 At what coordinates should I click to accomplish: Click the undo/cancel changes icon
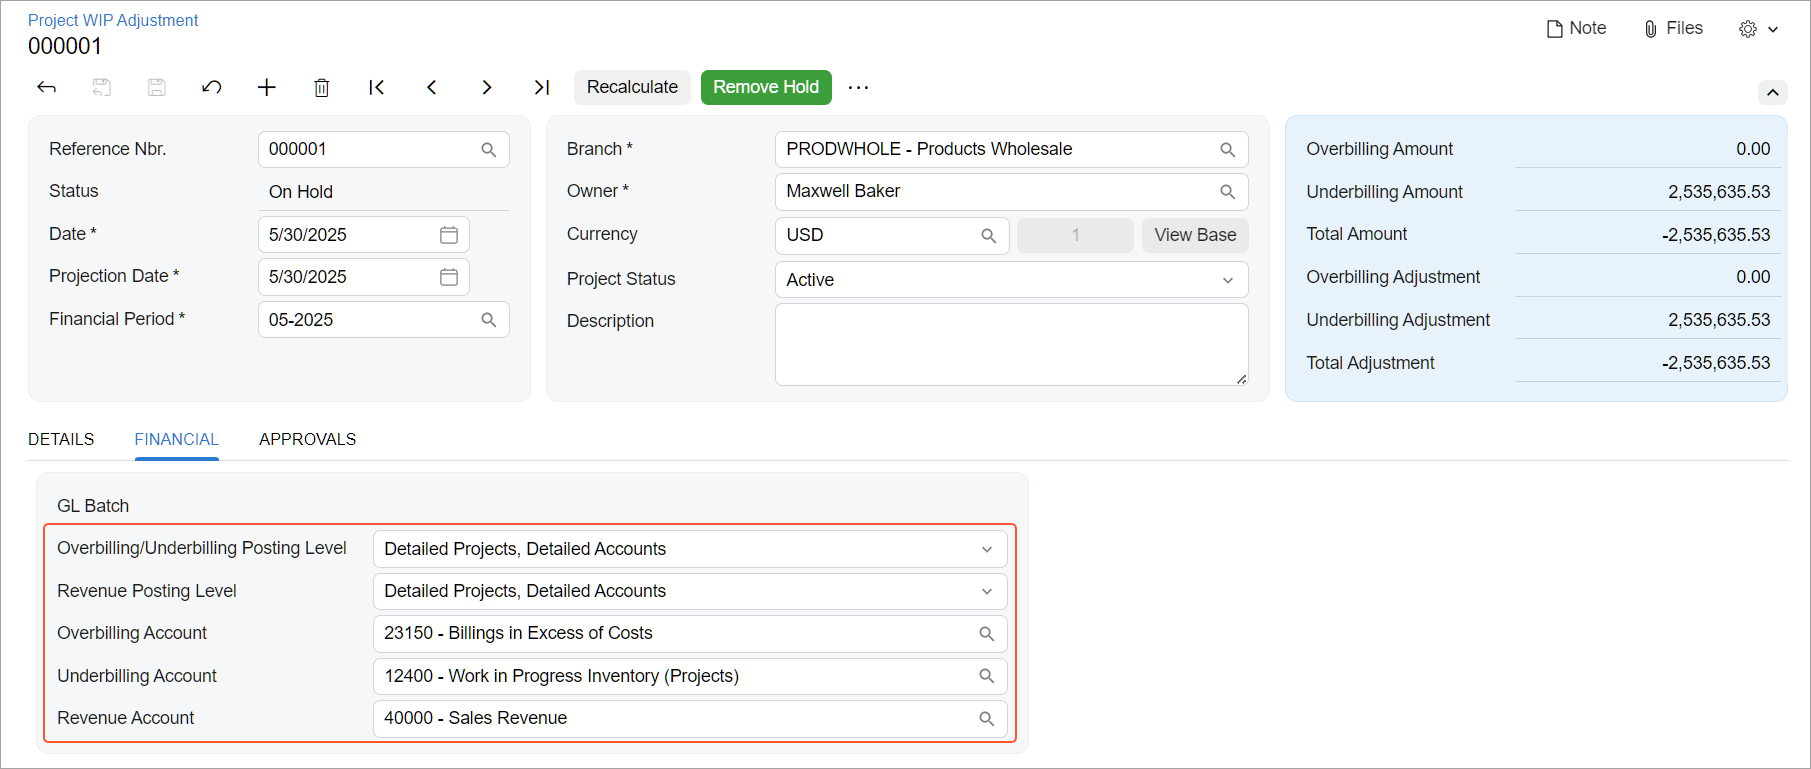pos(211,87)
